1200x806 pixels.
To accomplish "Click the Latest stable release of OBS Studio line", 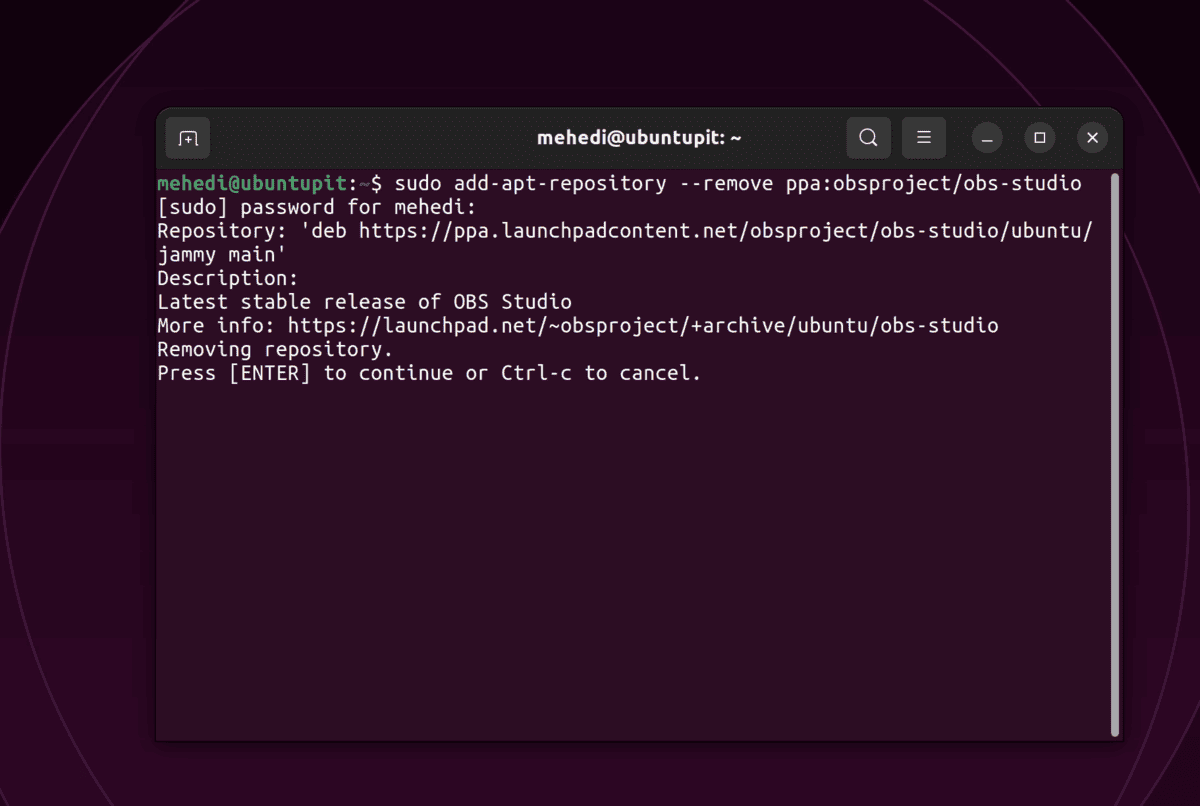I will click(364, 302).
